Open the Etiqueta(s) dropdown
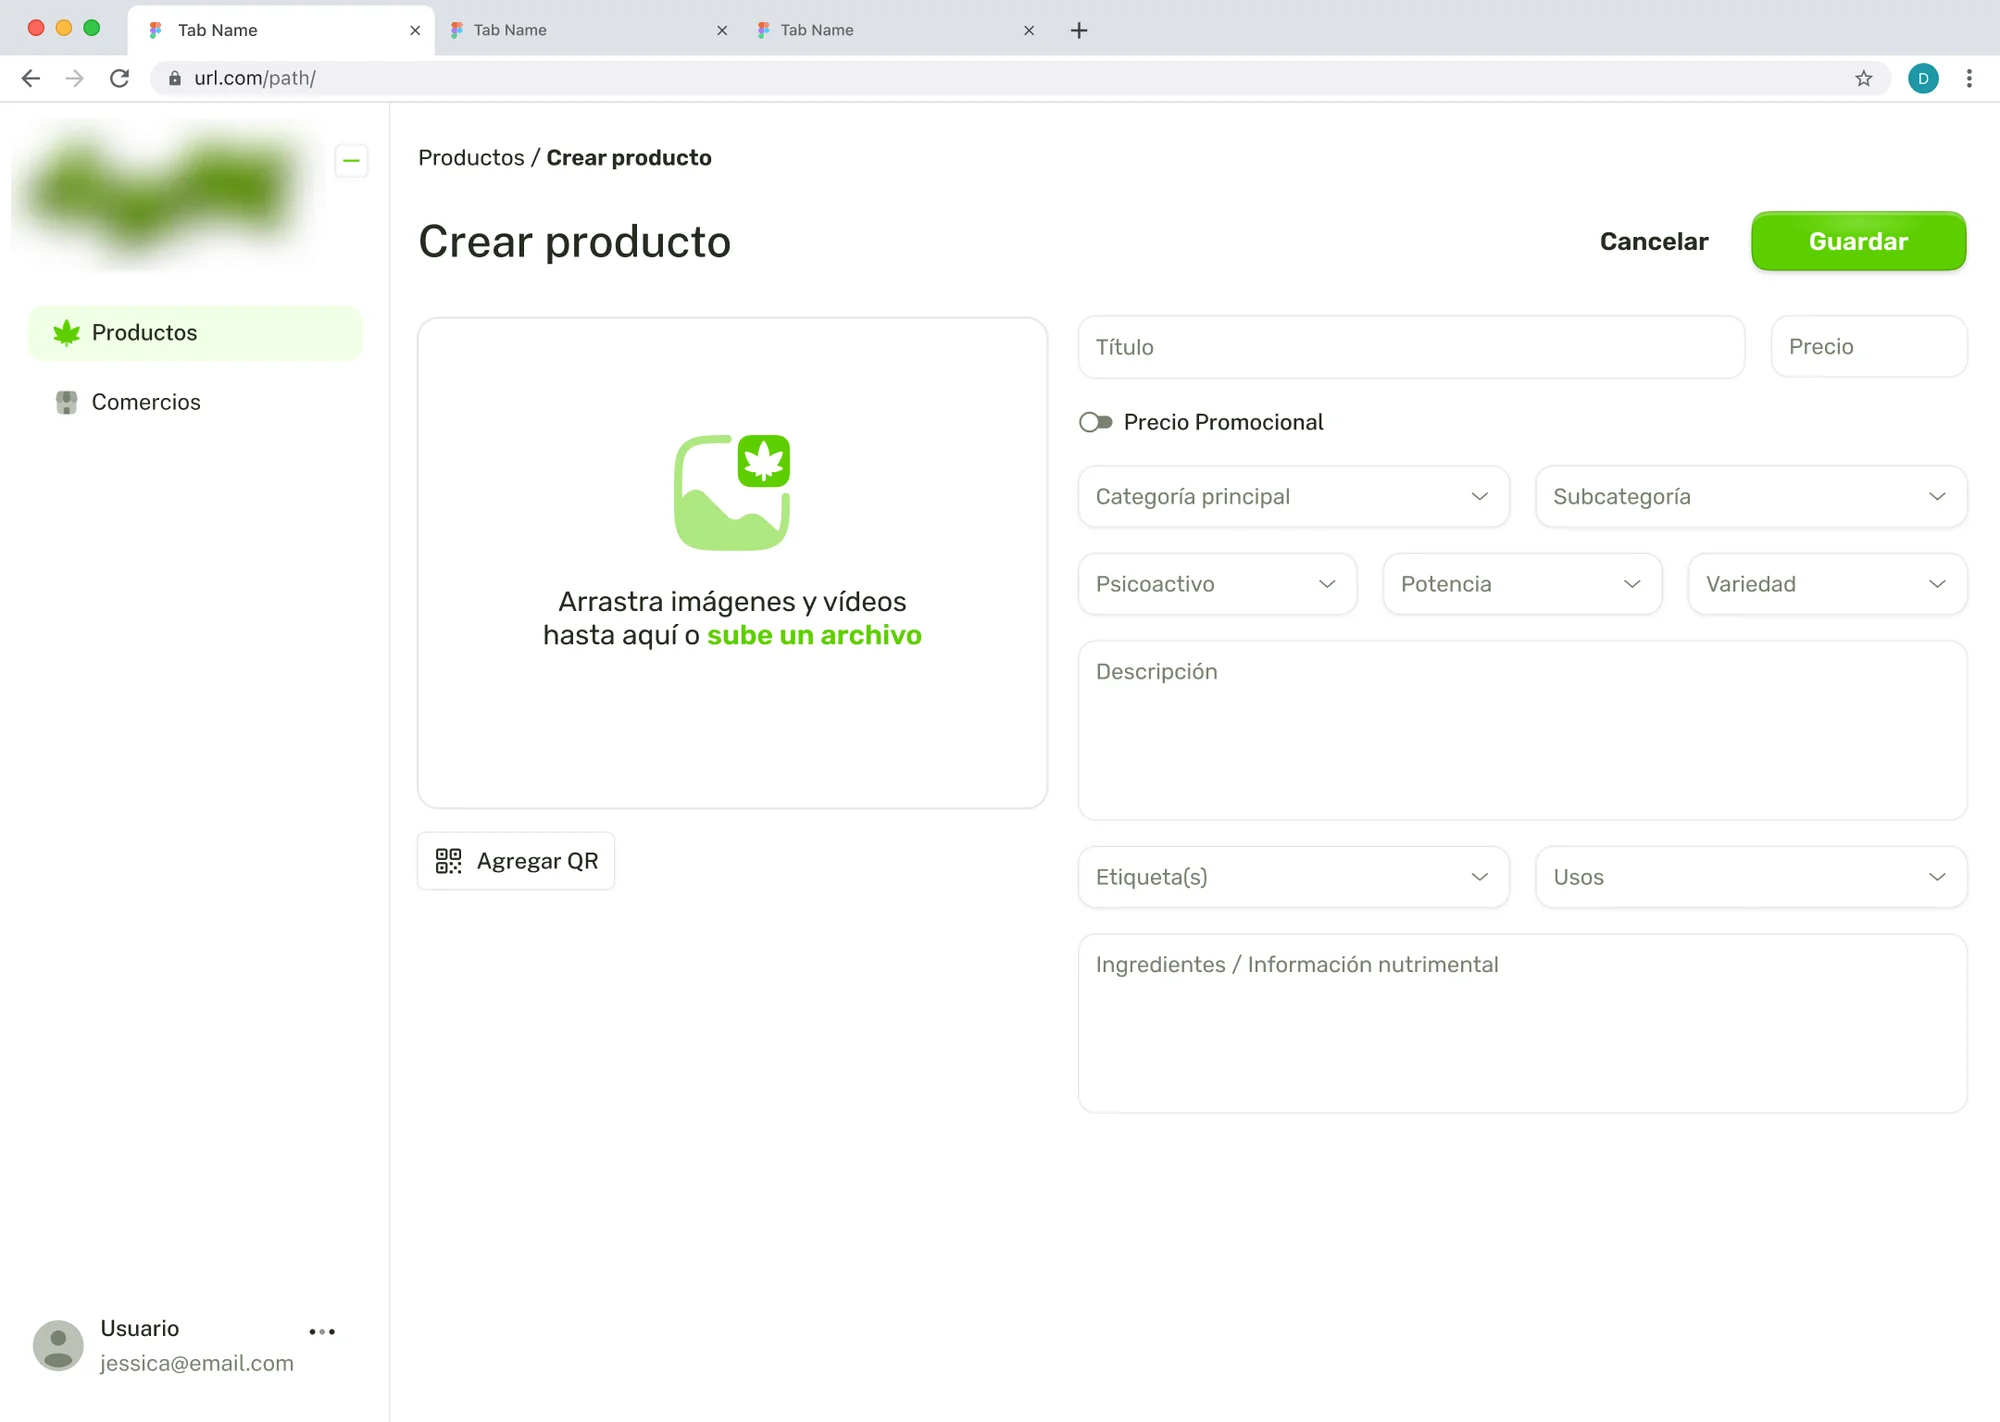Image resolution: width=2000 pixels, height=1422 pixels. [1294, 877]
